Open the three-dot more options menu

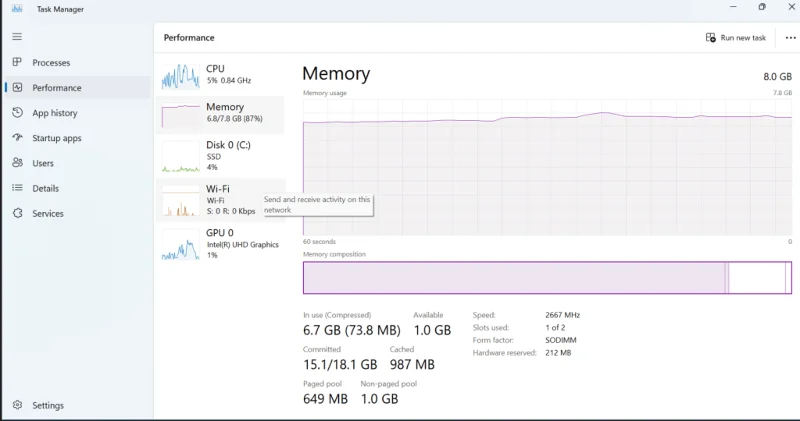790,38
